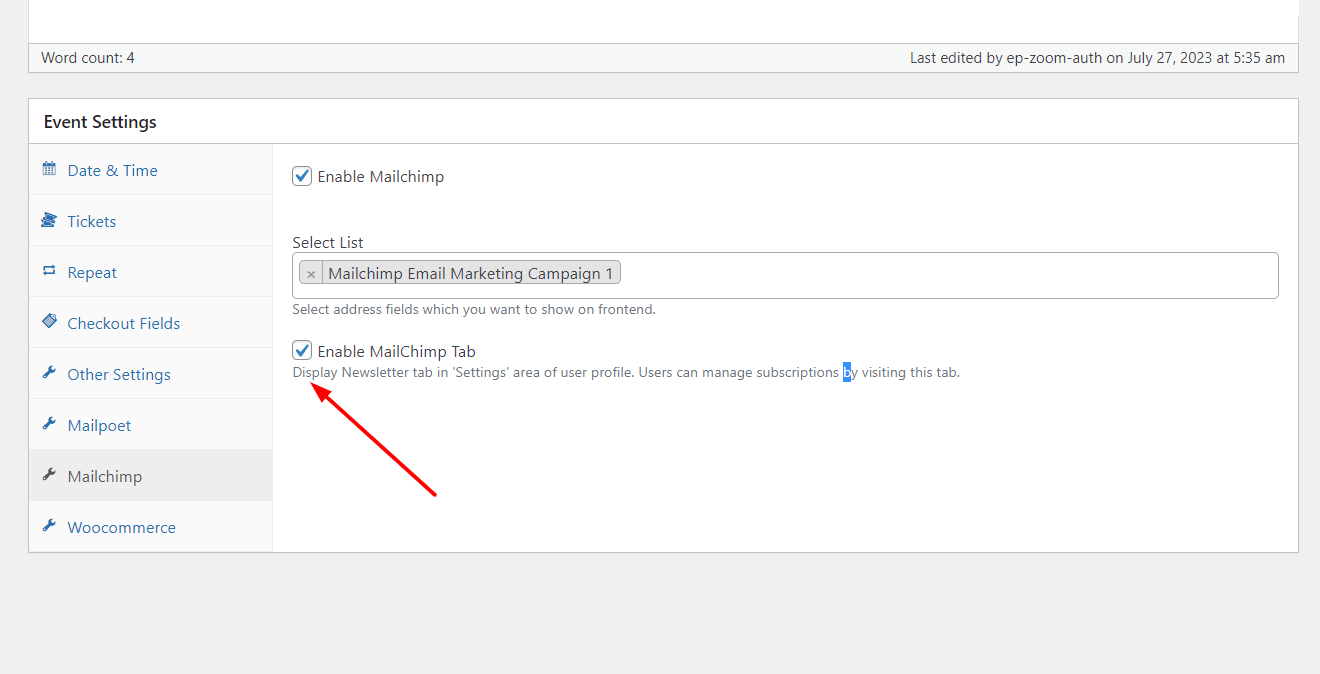This screenshot has width=1320, height=674.
Task: Select the Other Settings tab
Action: [119, 375]
